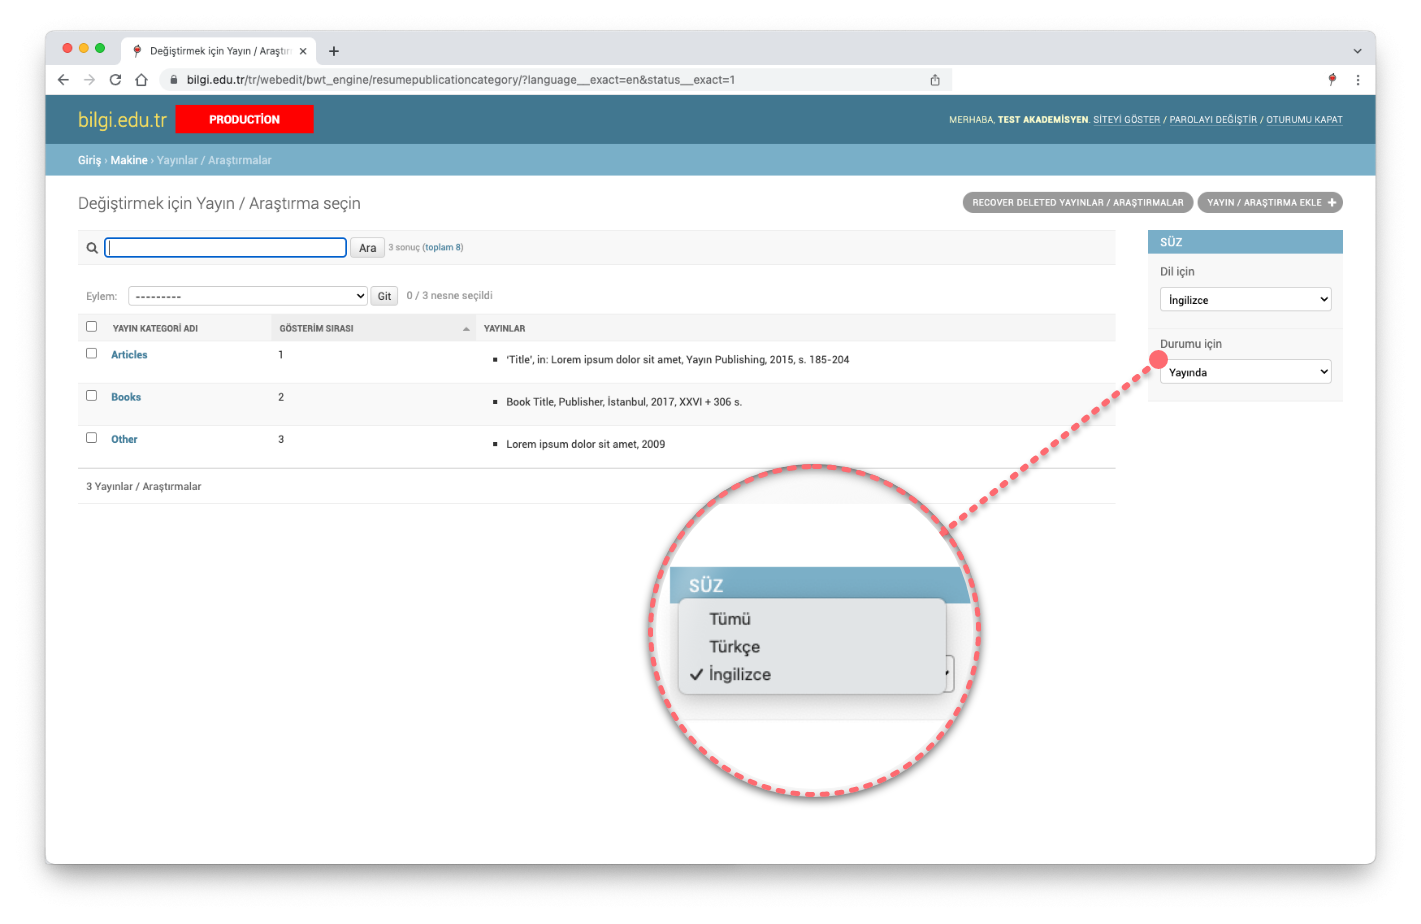Screen dimensions: 1421x924
Task: Click the share icon in address bar
Action: pos(935,80)
